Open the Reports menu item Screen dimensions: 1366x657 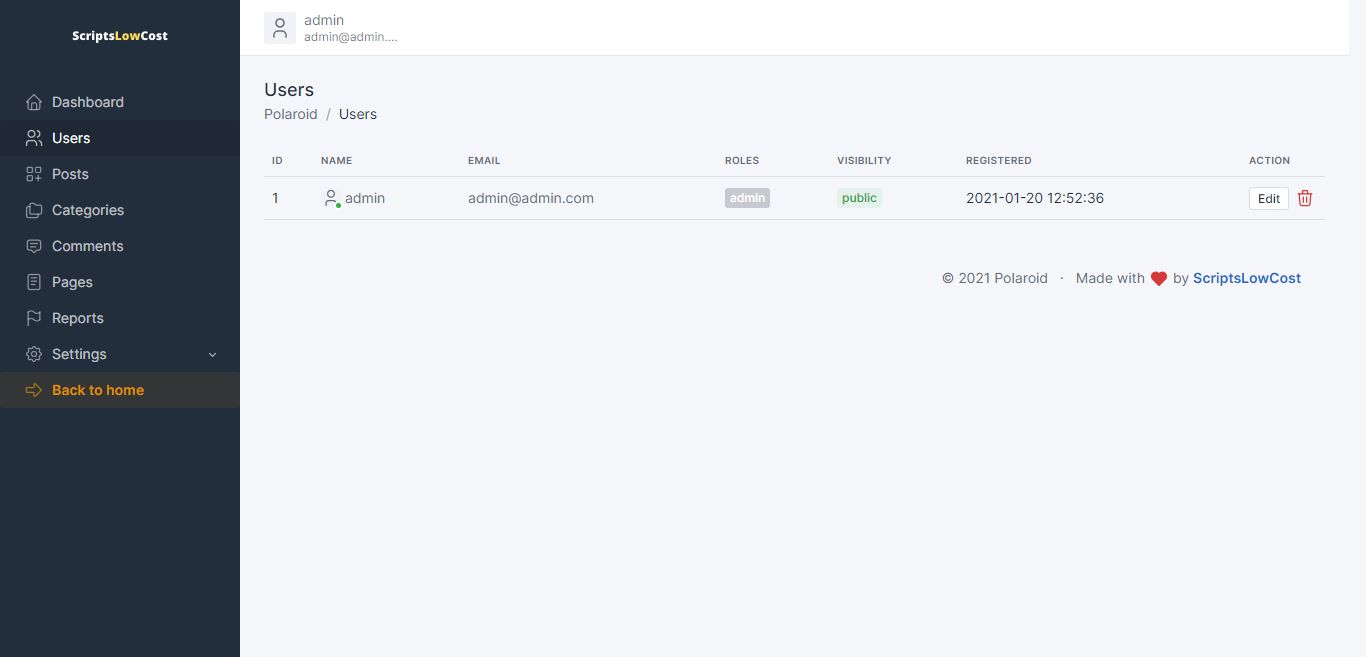pos(120,318)
